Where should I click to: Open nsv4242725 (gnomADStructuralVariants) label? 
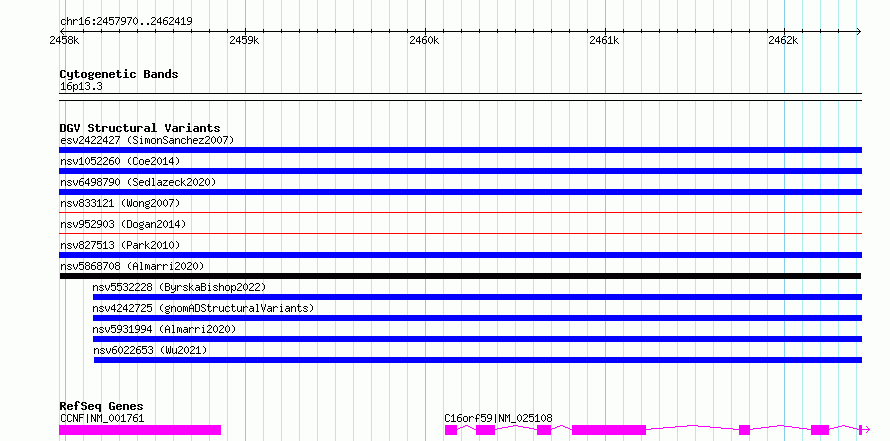203,308
